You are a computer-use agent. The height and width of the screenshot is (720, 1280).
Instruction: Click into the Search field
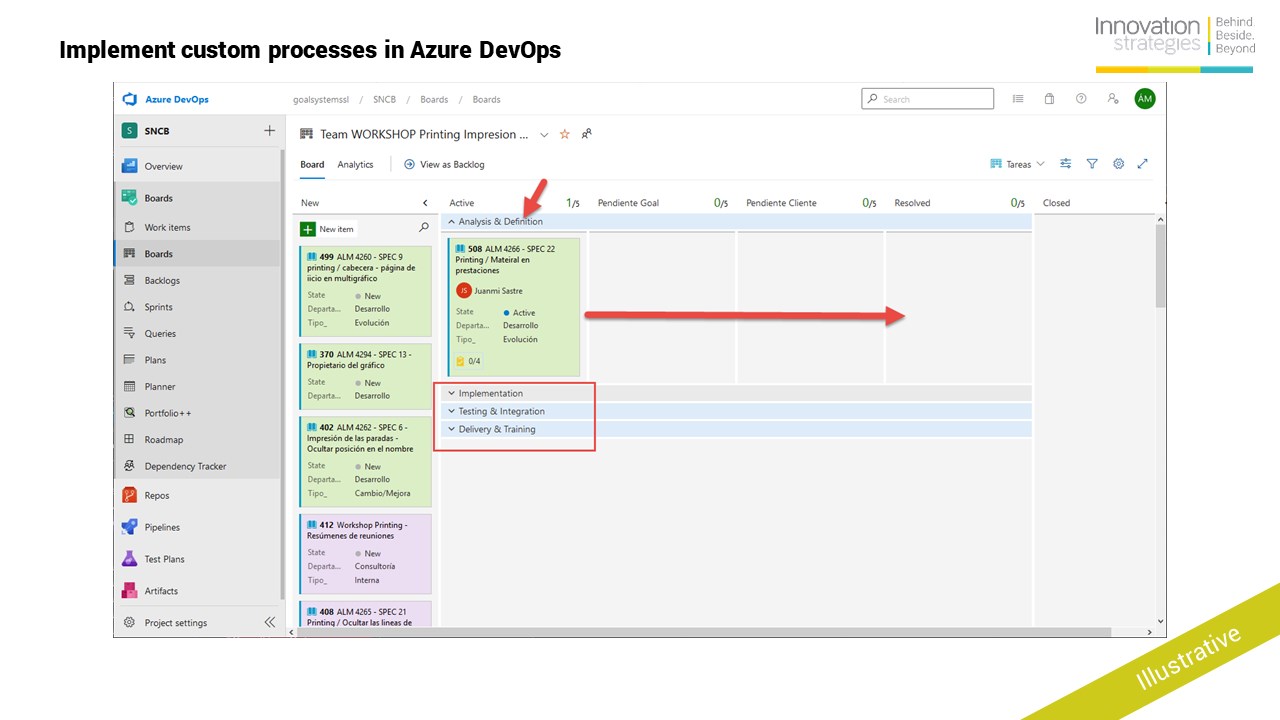coord(927,99)
